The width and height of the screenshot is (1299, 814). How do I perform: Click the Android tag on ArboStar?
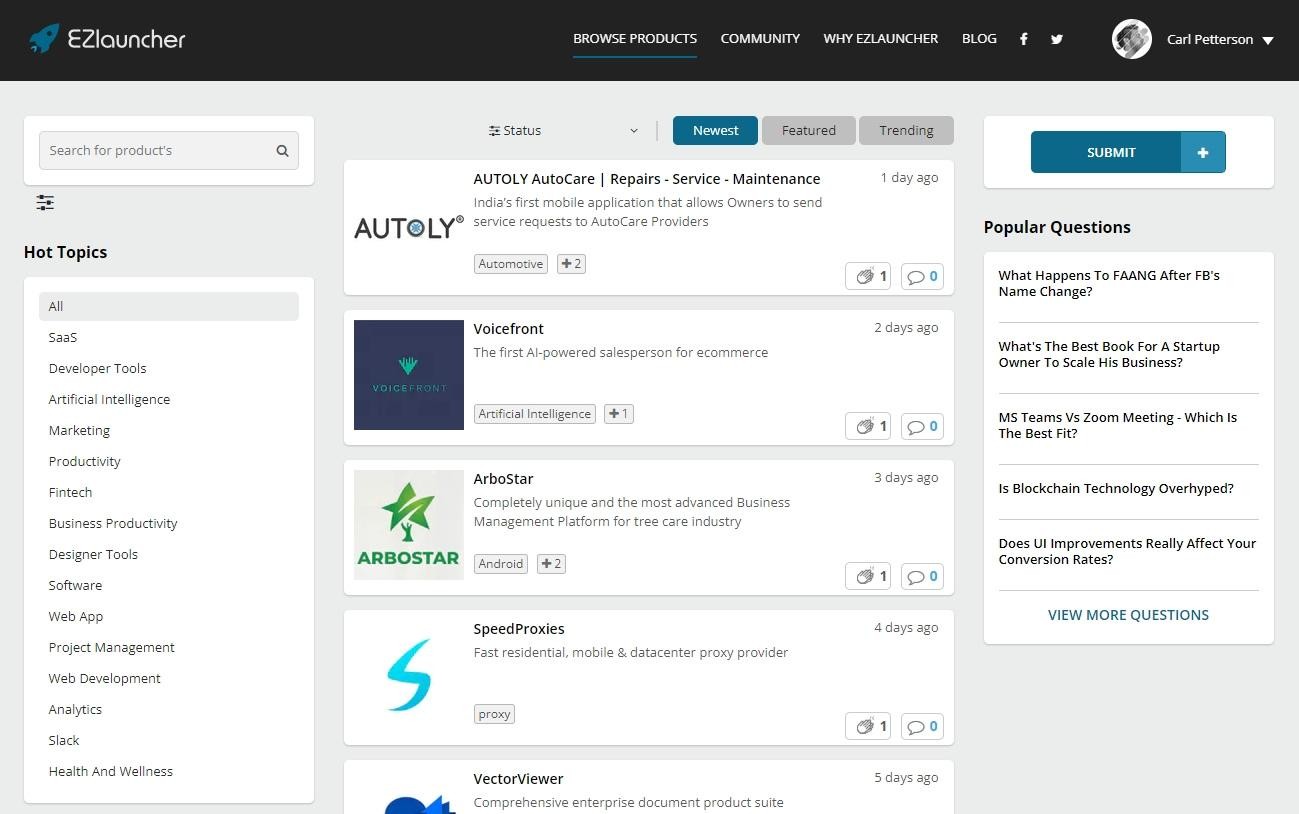pos(501,564)
